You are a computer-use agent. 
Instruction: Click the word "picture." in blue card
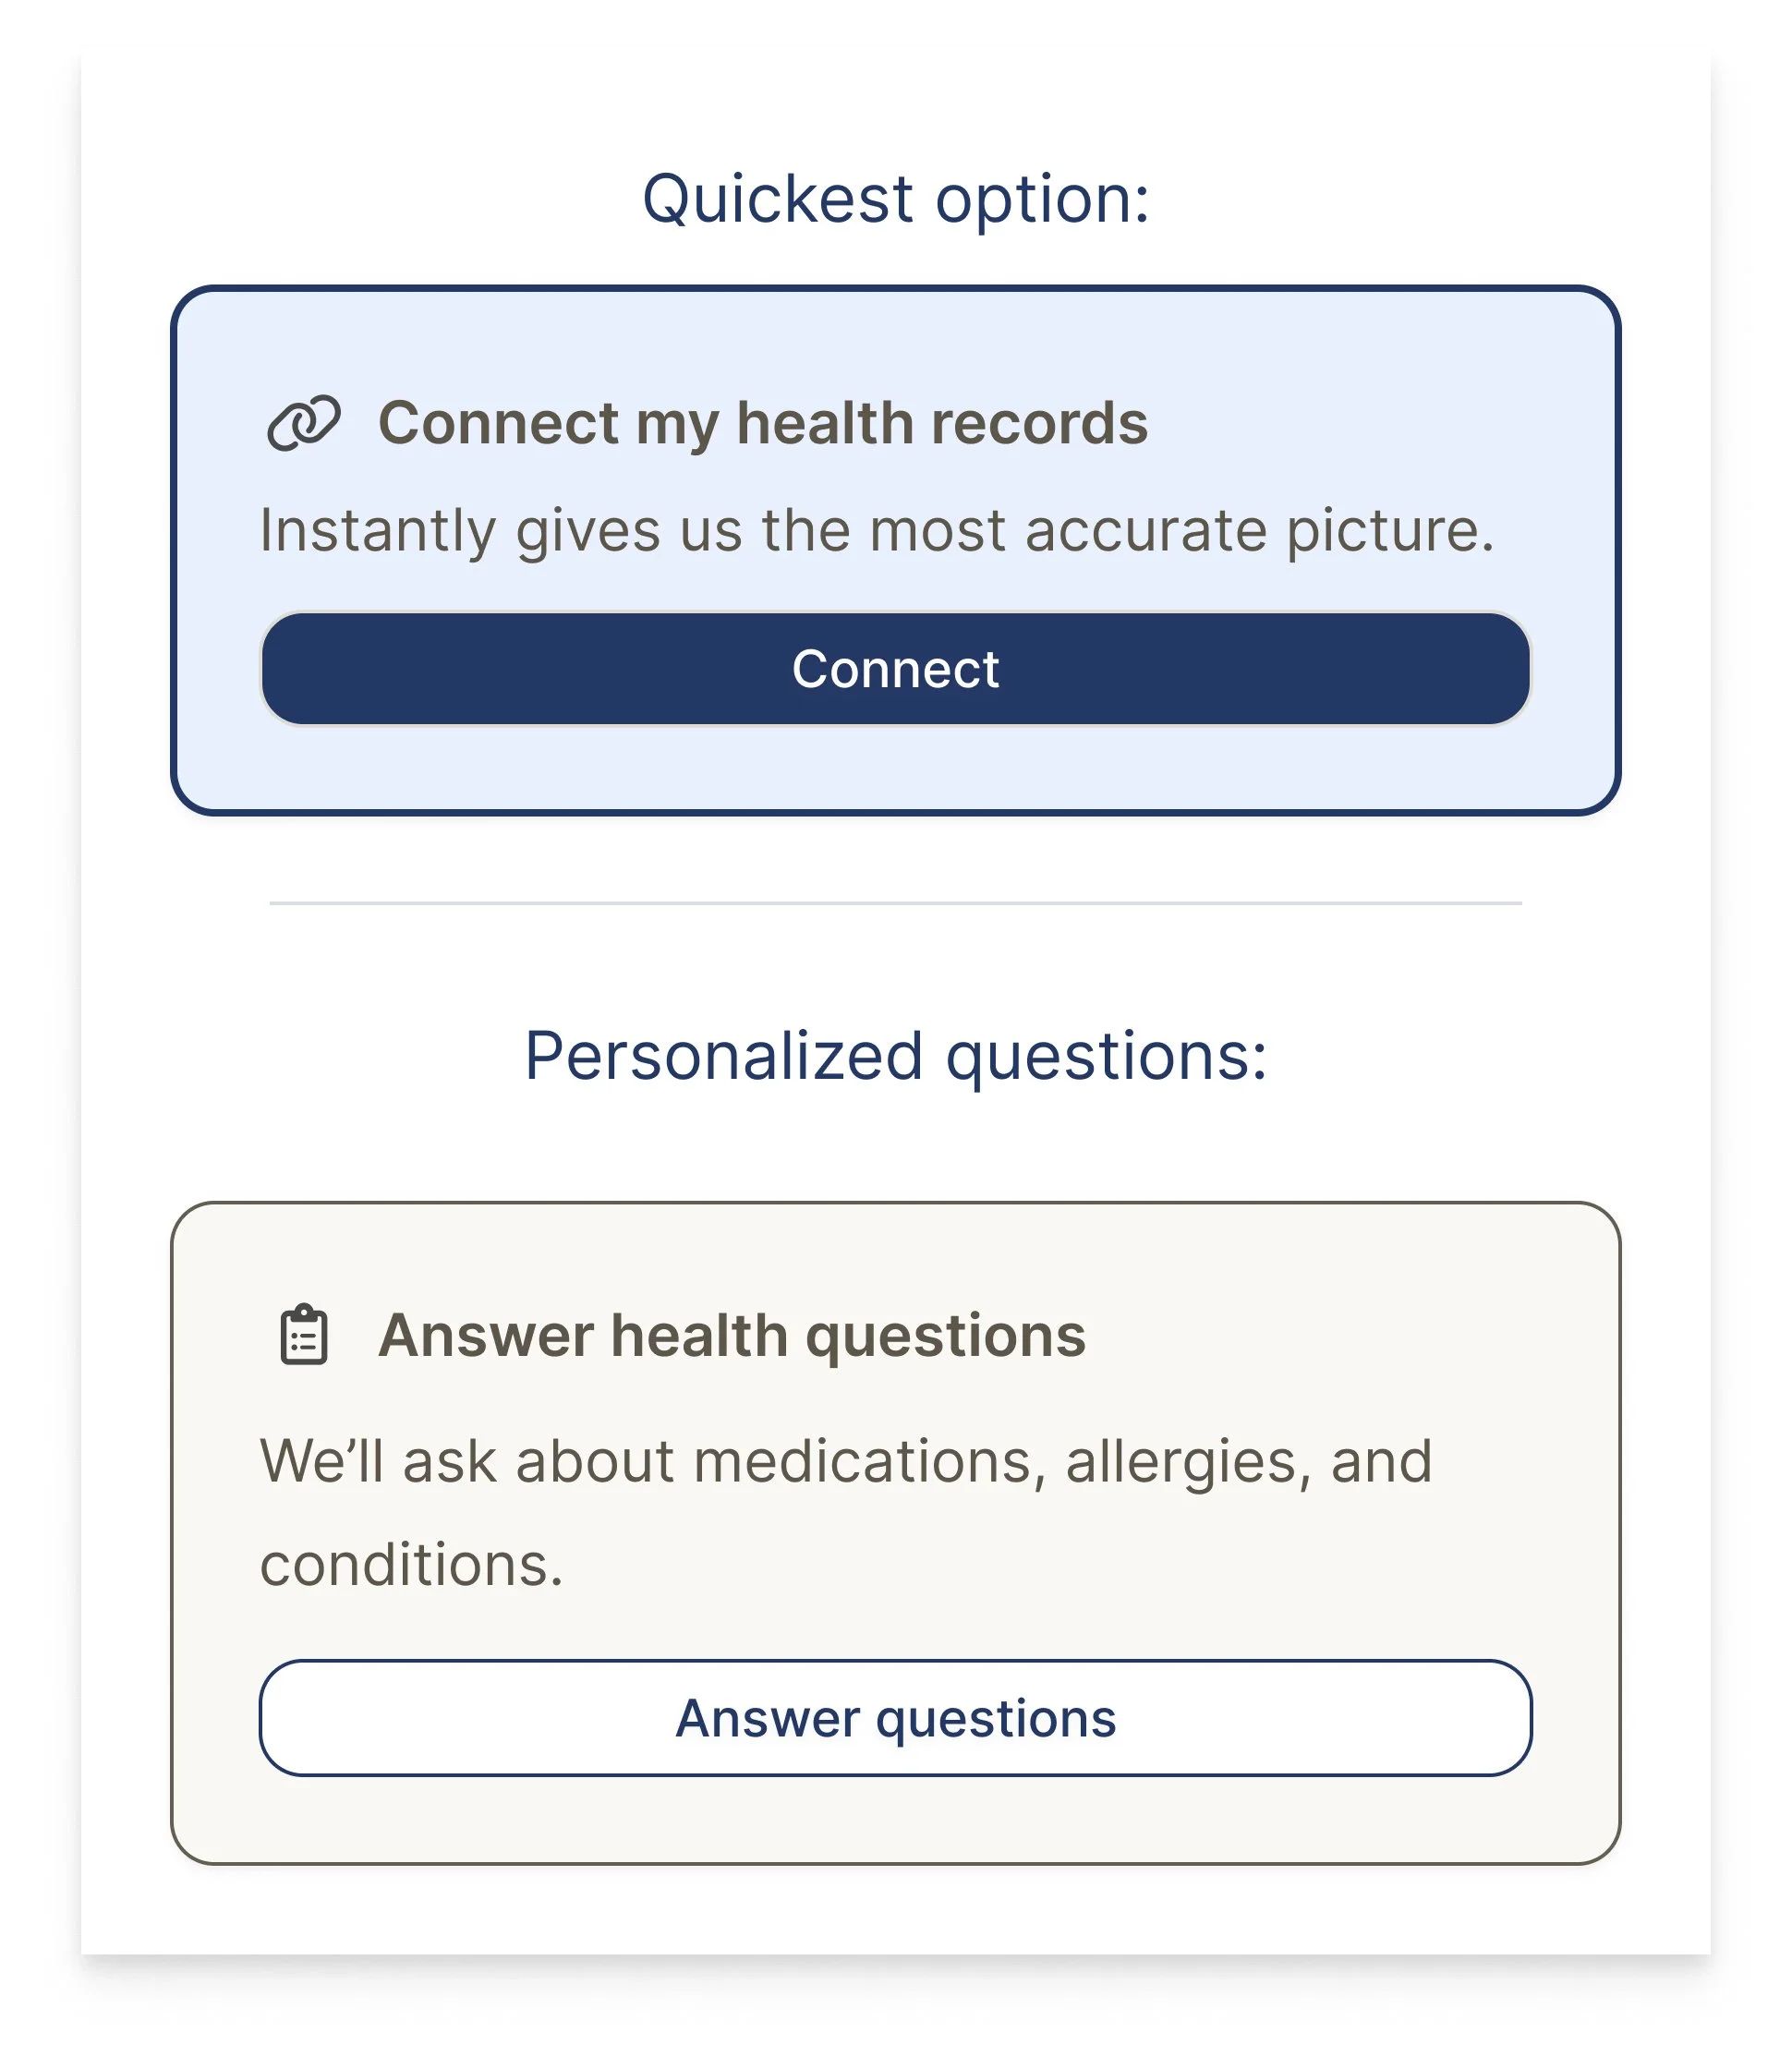1390,530
